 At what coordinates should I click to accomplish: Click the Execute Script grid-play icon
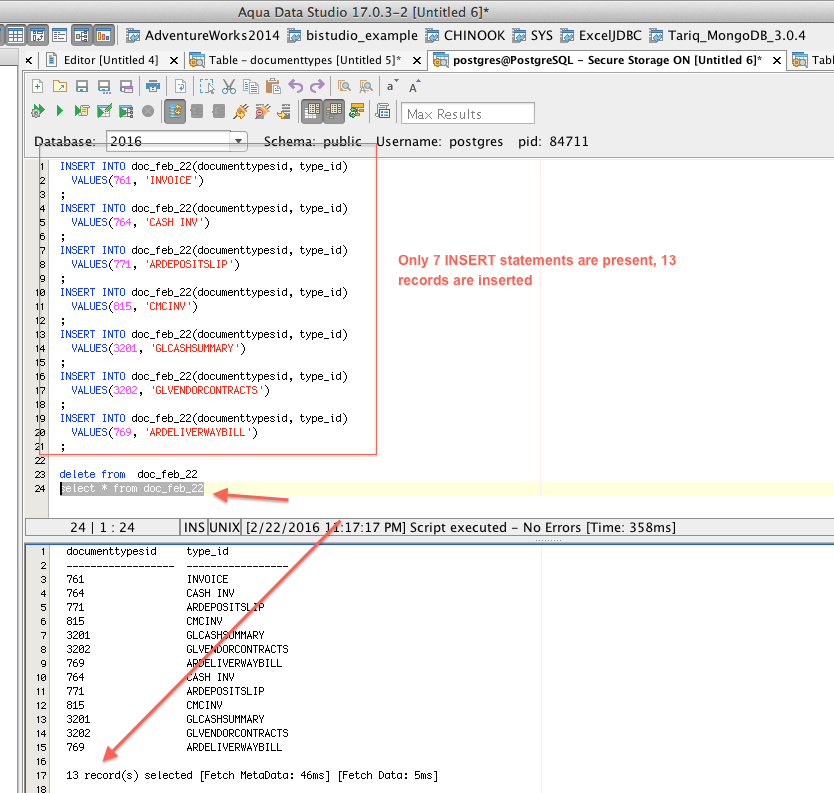point(126,111)
